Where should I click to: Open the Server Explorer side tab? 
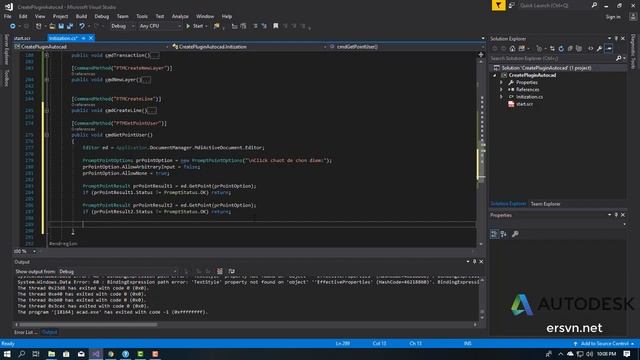coord(7,49)
